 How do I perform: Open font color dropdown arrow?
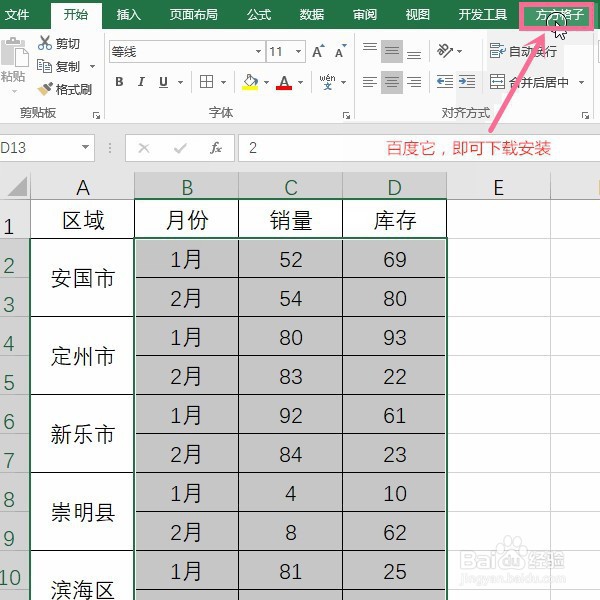pyautogui.click(x=300, y=82)
